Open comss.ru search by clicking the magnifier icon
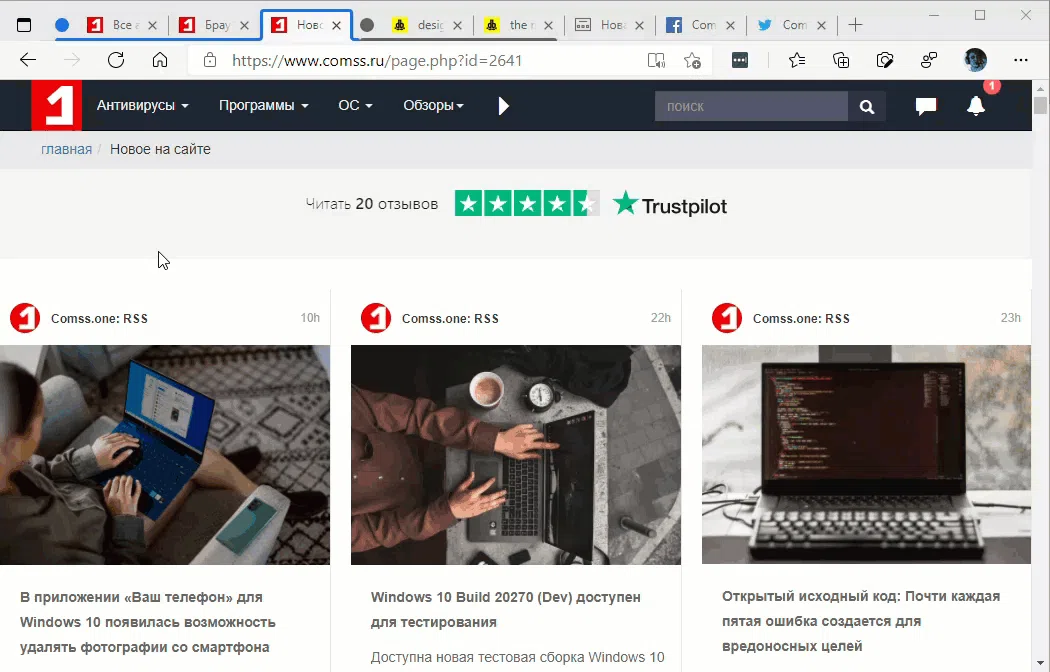This screenshot has width=1050, height=672. tap(866, 106)
